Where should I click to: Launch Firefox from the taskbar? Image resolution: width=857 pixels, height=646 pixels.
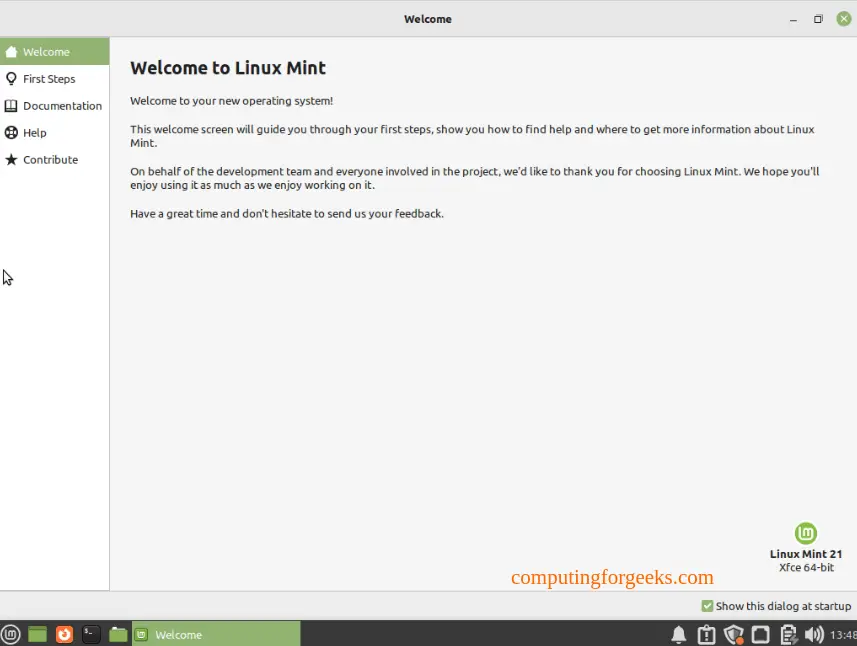tap(64, 635)
